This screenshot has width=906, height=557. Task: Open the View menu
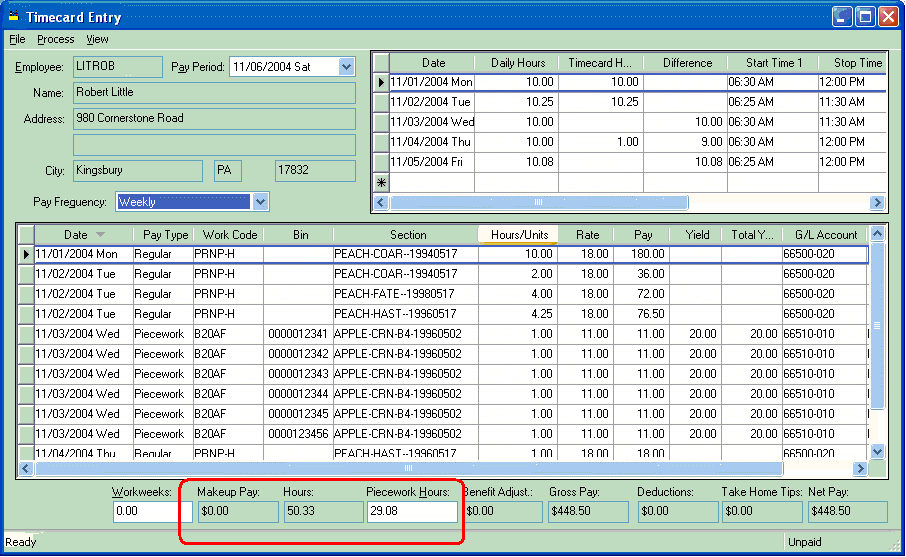(97, 39)
